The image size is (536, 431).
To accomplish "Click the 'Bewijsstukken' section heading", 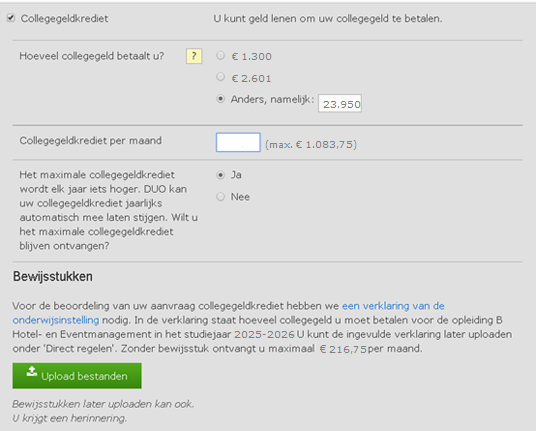I will (53, 276).
